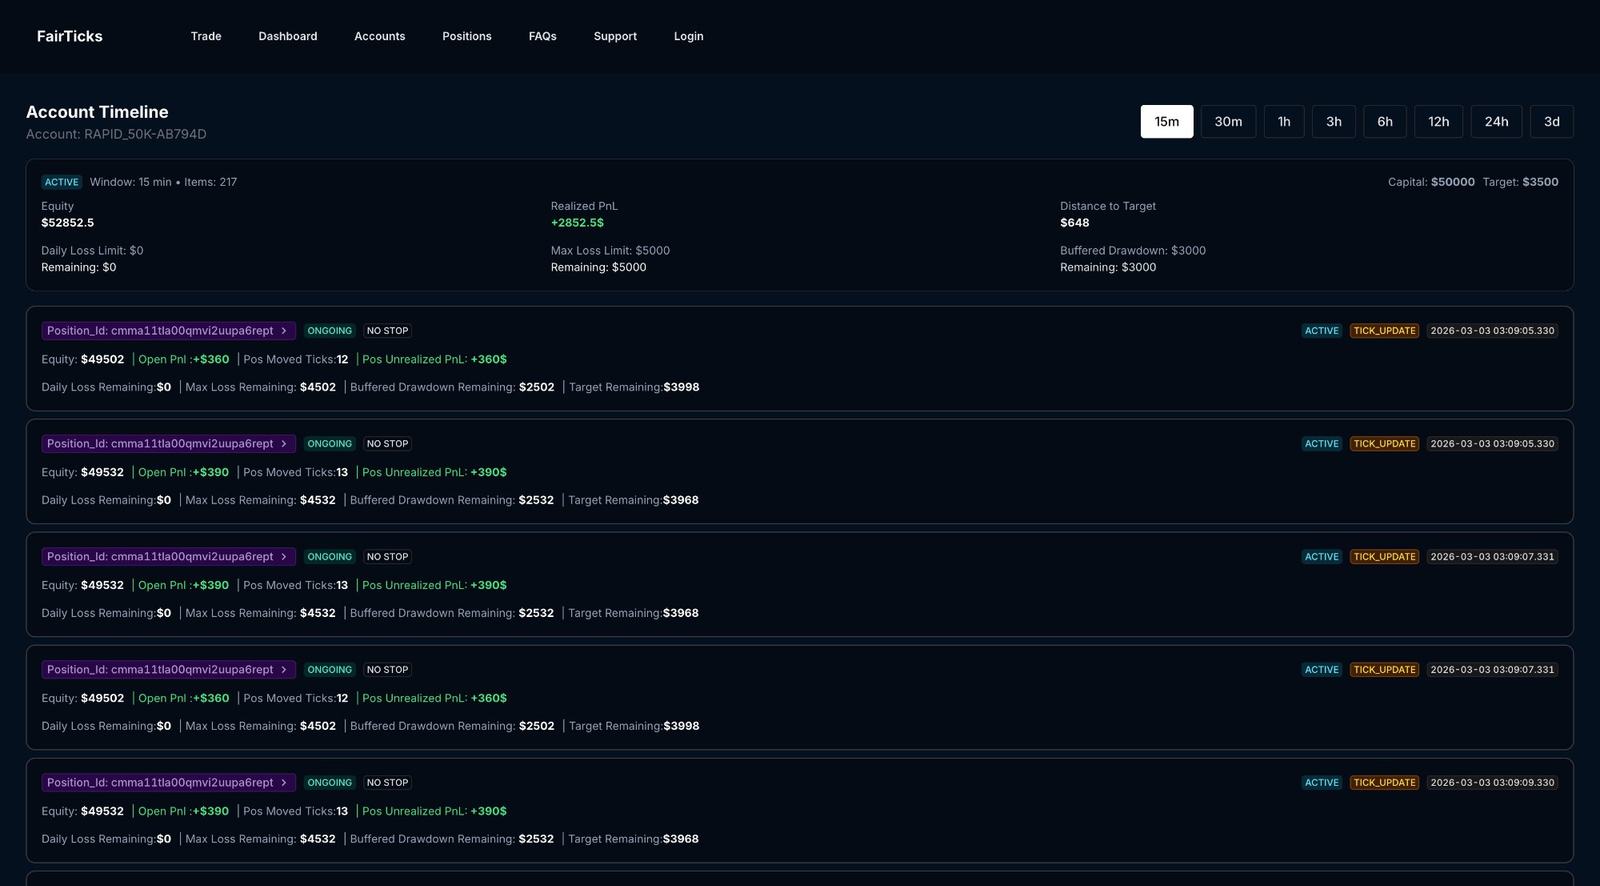This screenshot has width=1600, height=886.
Task: Click the Buffered Drawdown: $3000 text
Action: tap(1133, 251)
